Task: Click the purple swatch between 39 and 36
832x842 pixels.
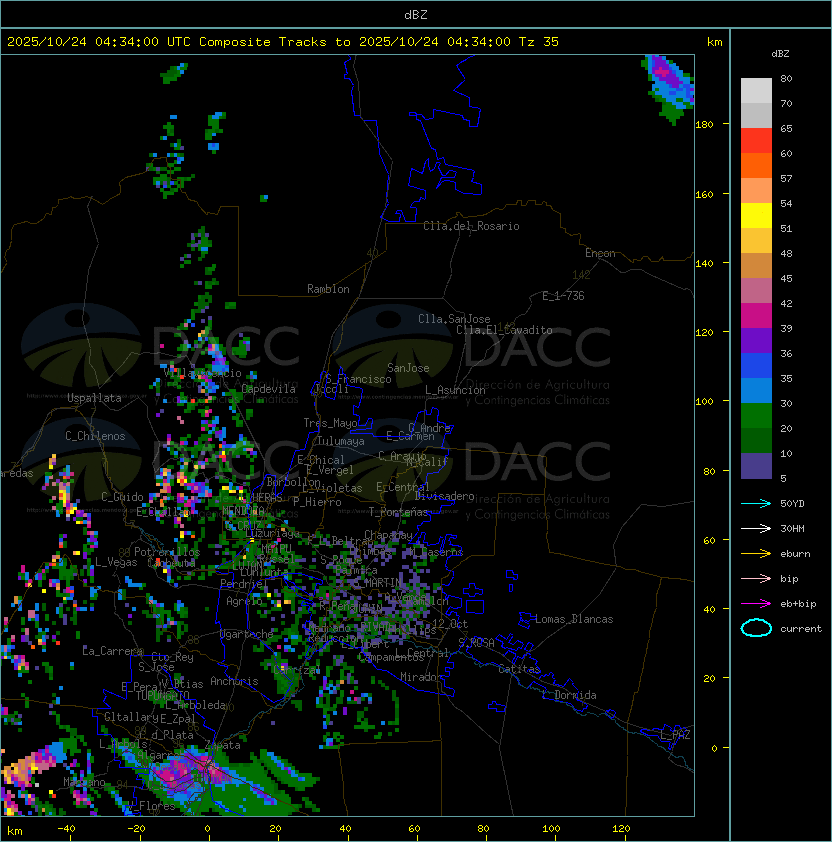Action: [756, 340]
